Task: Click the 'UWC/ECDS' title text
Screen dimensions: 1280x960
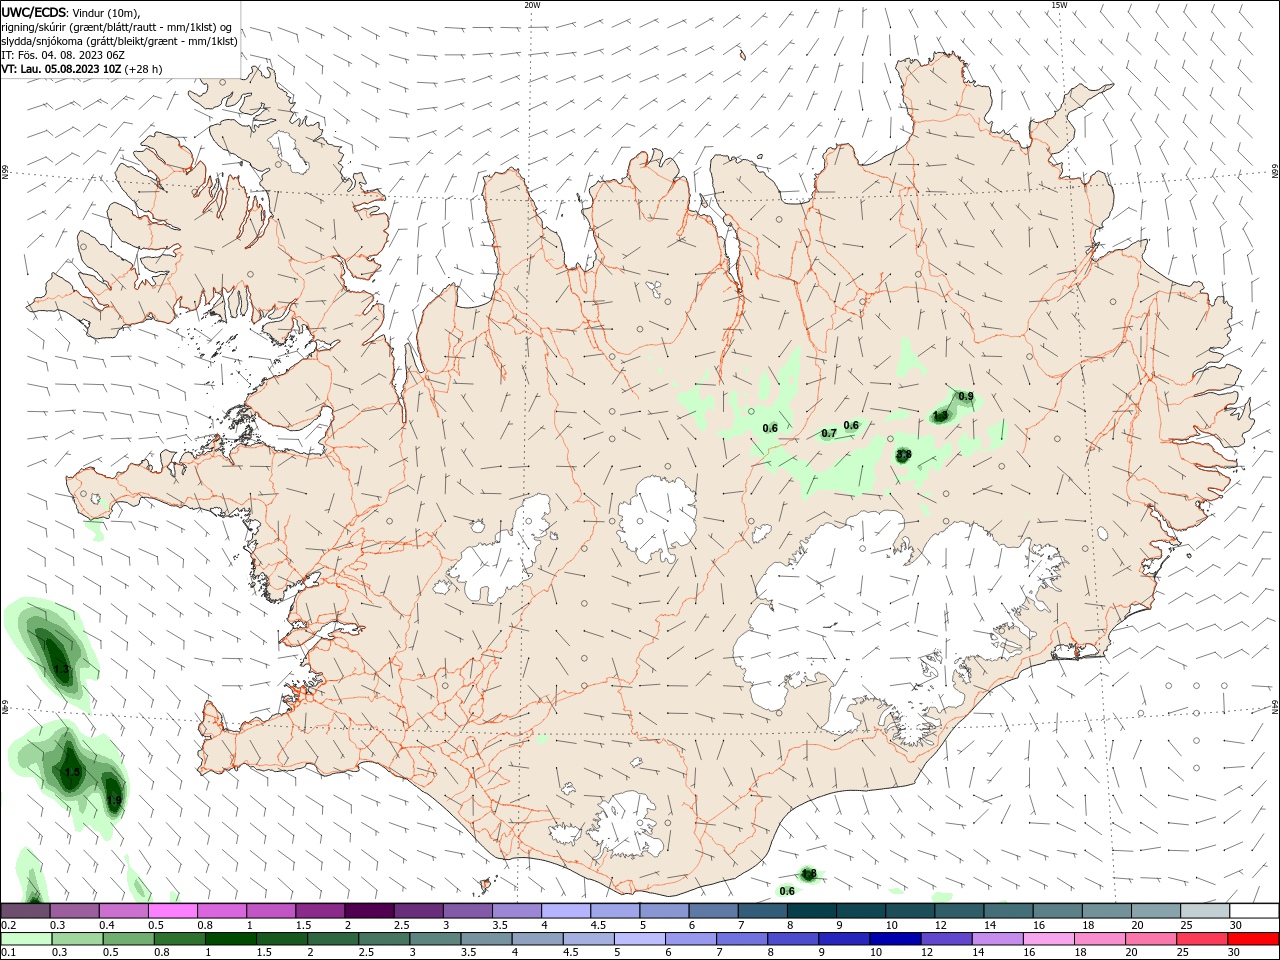Action: [x=33, y=12]
